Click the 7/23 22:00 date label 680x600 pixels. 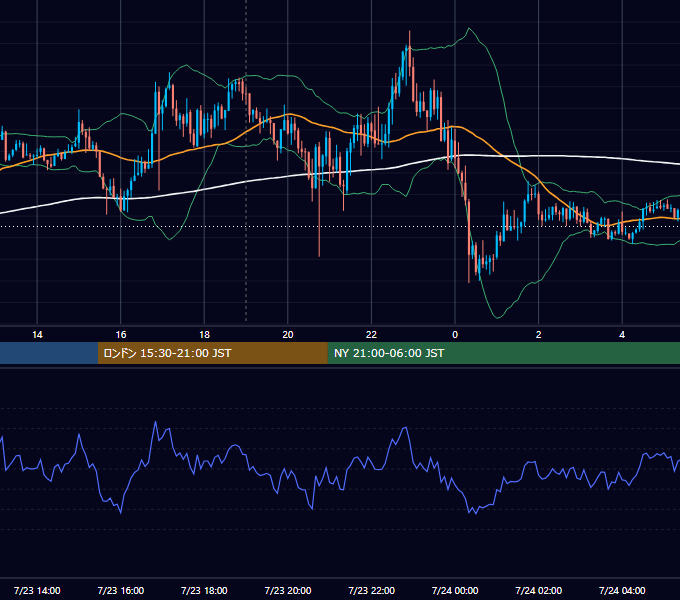coord(372,590)
